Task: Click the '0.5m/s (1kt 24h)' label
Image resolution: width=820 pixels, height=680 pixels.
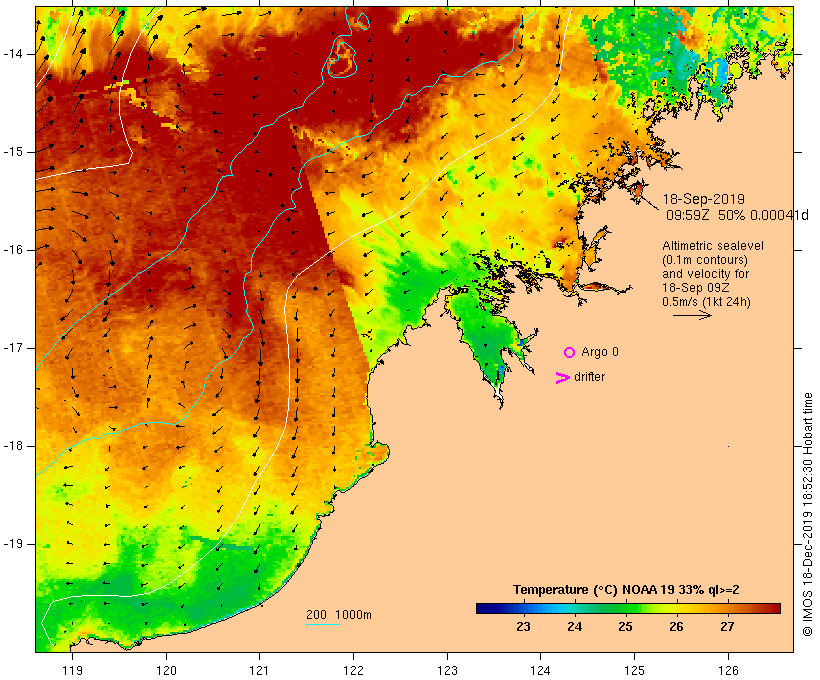Action: click(706, 302)
